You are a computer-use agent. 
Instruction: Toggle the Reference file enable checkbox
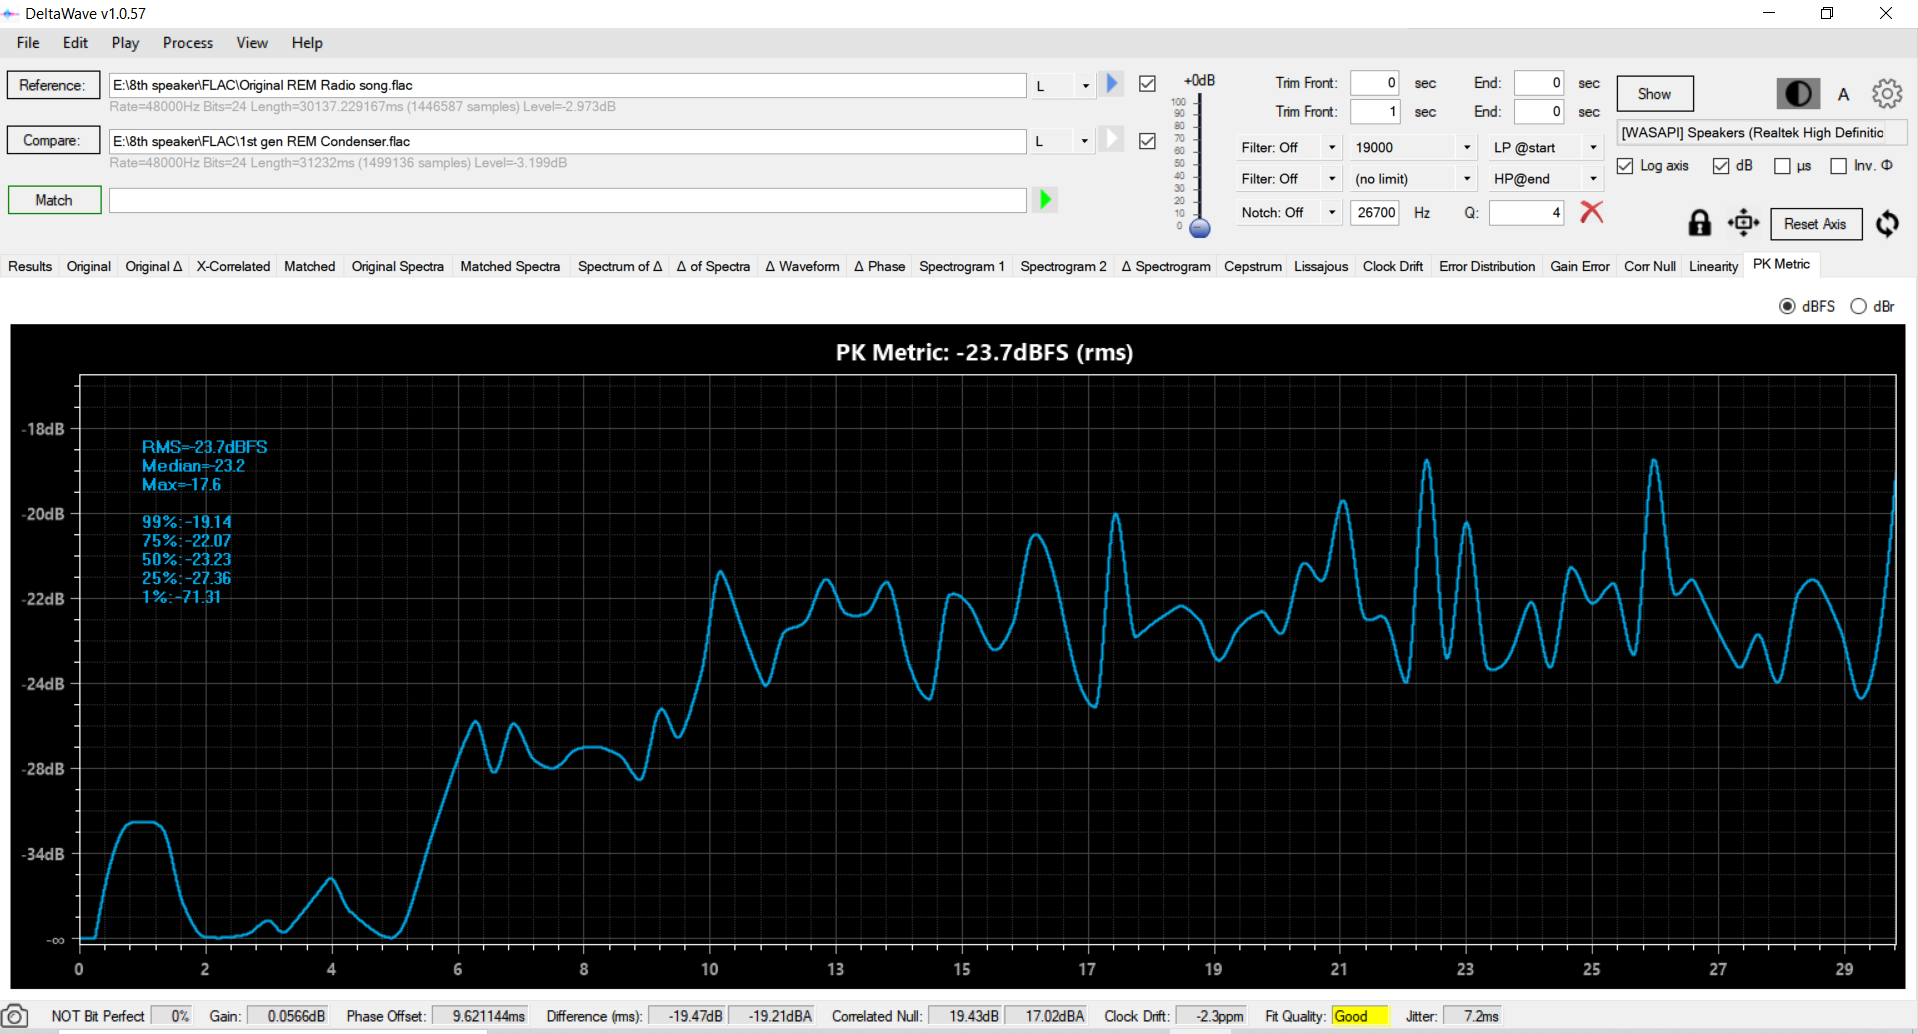point(1147,84)
